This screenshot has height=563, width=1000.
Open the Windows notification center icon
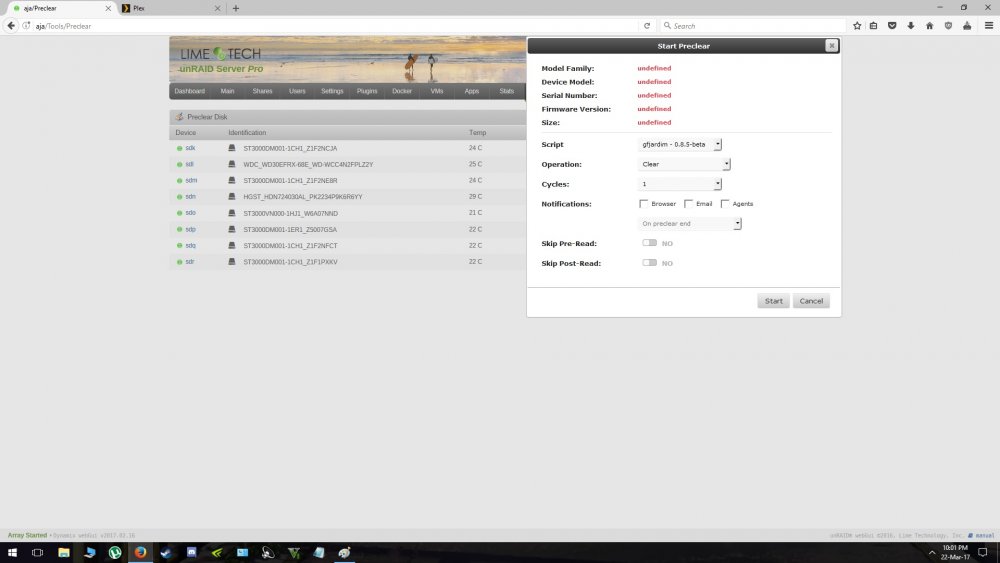[983, 552]
